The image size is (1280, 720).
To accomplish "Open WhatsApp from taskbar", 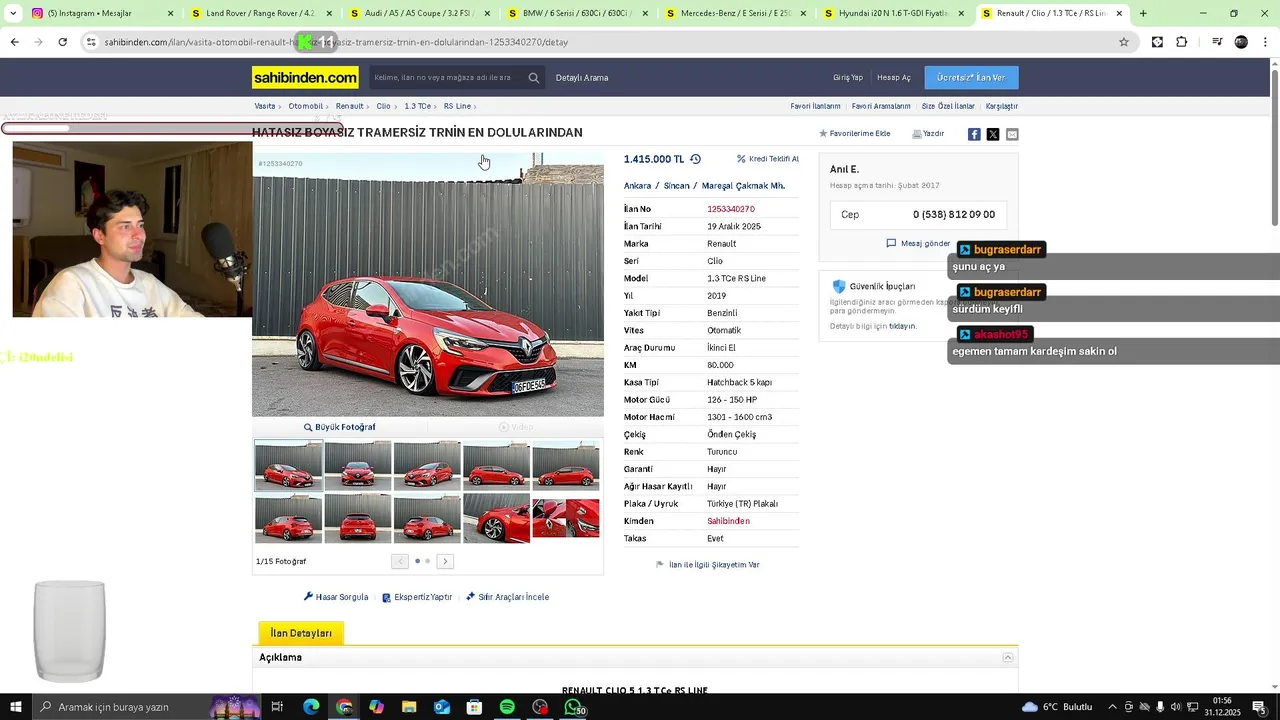I will point(573,707).
